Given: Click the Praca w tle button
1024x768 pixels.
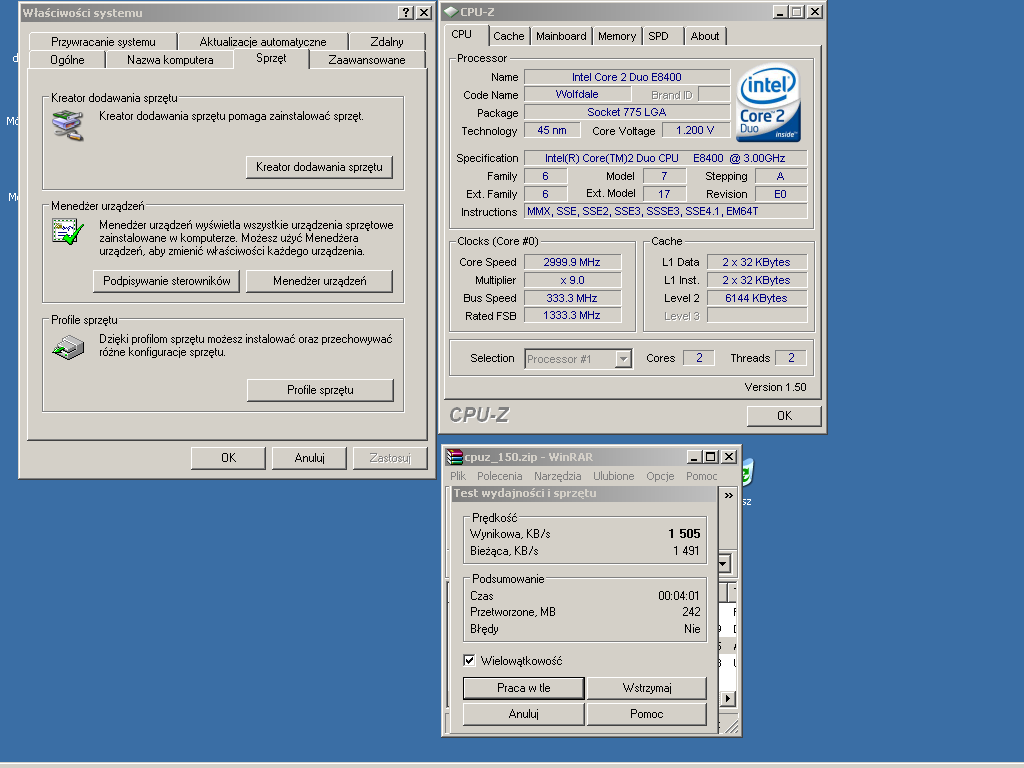Looking at the screenshot, I should point(524,688).
